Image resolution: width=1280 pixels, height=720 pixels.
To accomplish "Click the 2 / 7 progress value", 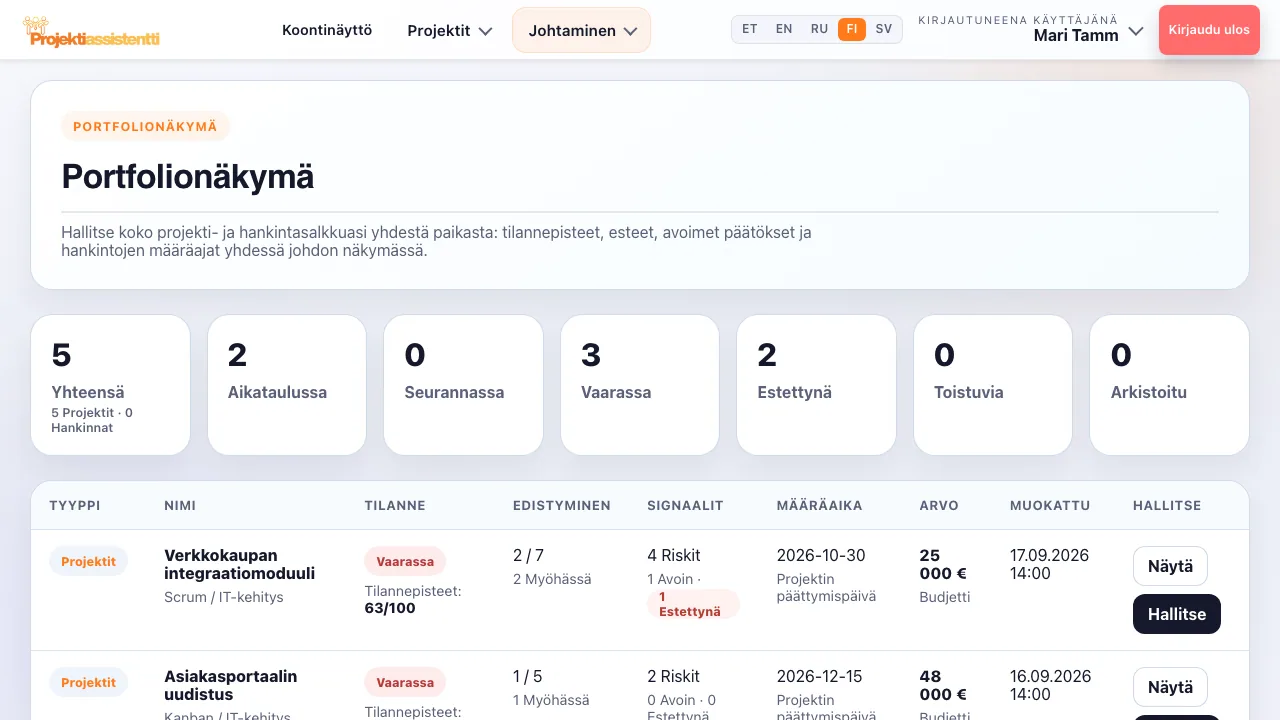I will tap(528, 555).
